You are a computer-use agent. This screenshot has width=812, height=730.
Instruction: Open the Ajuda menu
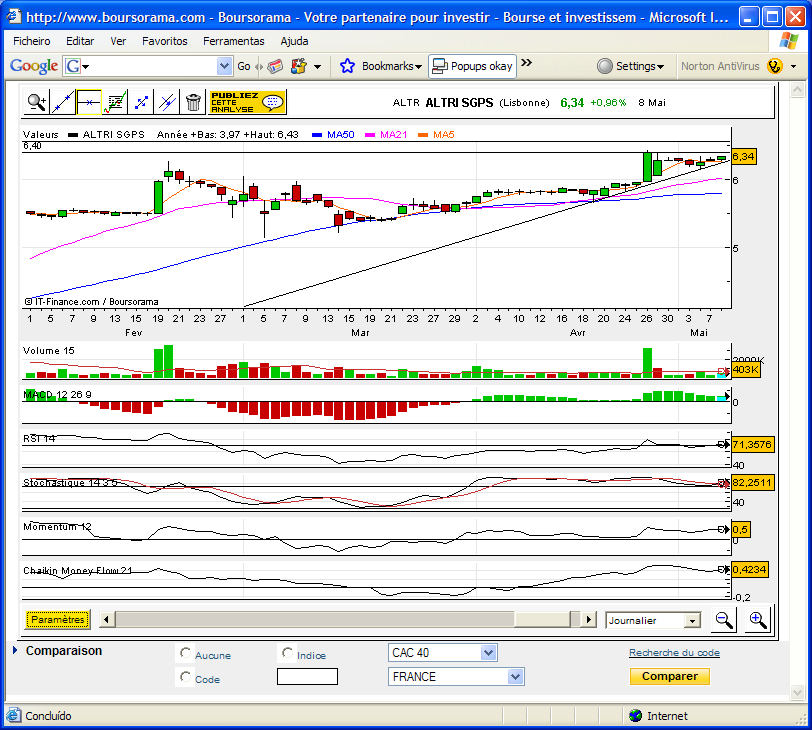click(294, 41)
